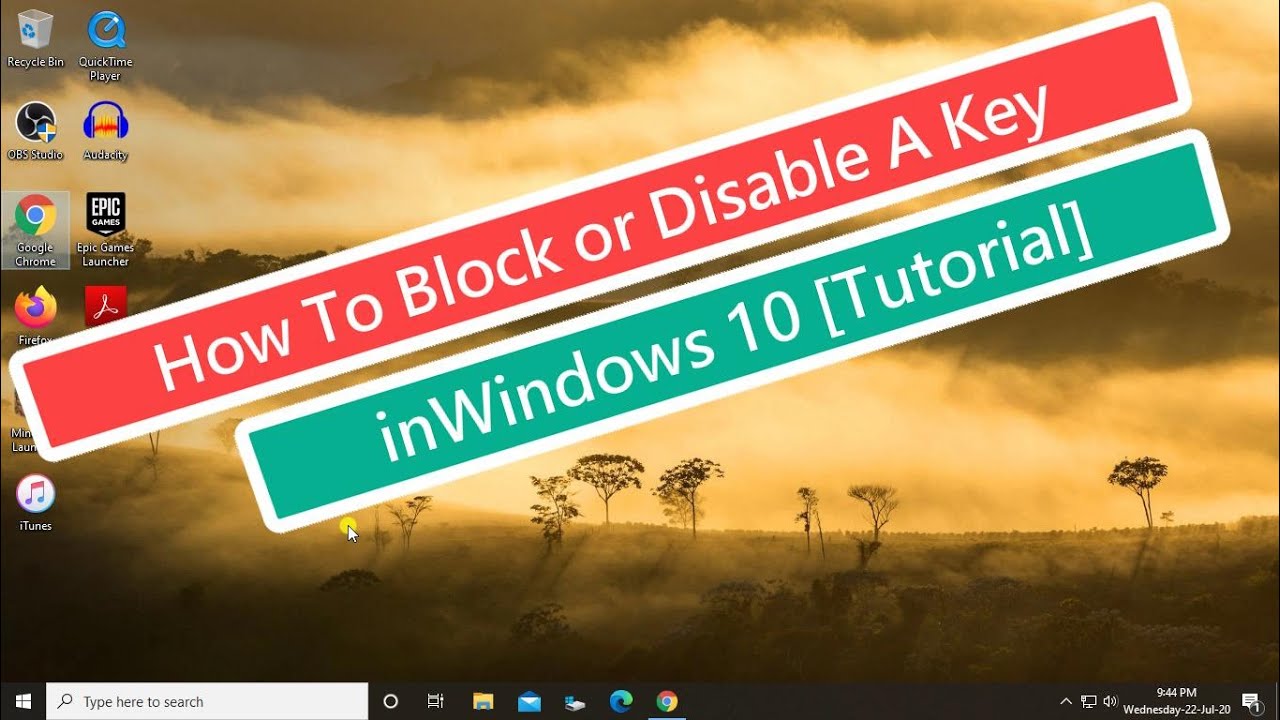The width and height of the screenshot is (1280, 720).
Task: Show hidden system tray icons
Action: coord(1066,702)
